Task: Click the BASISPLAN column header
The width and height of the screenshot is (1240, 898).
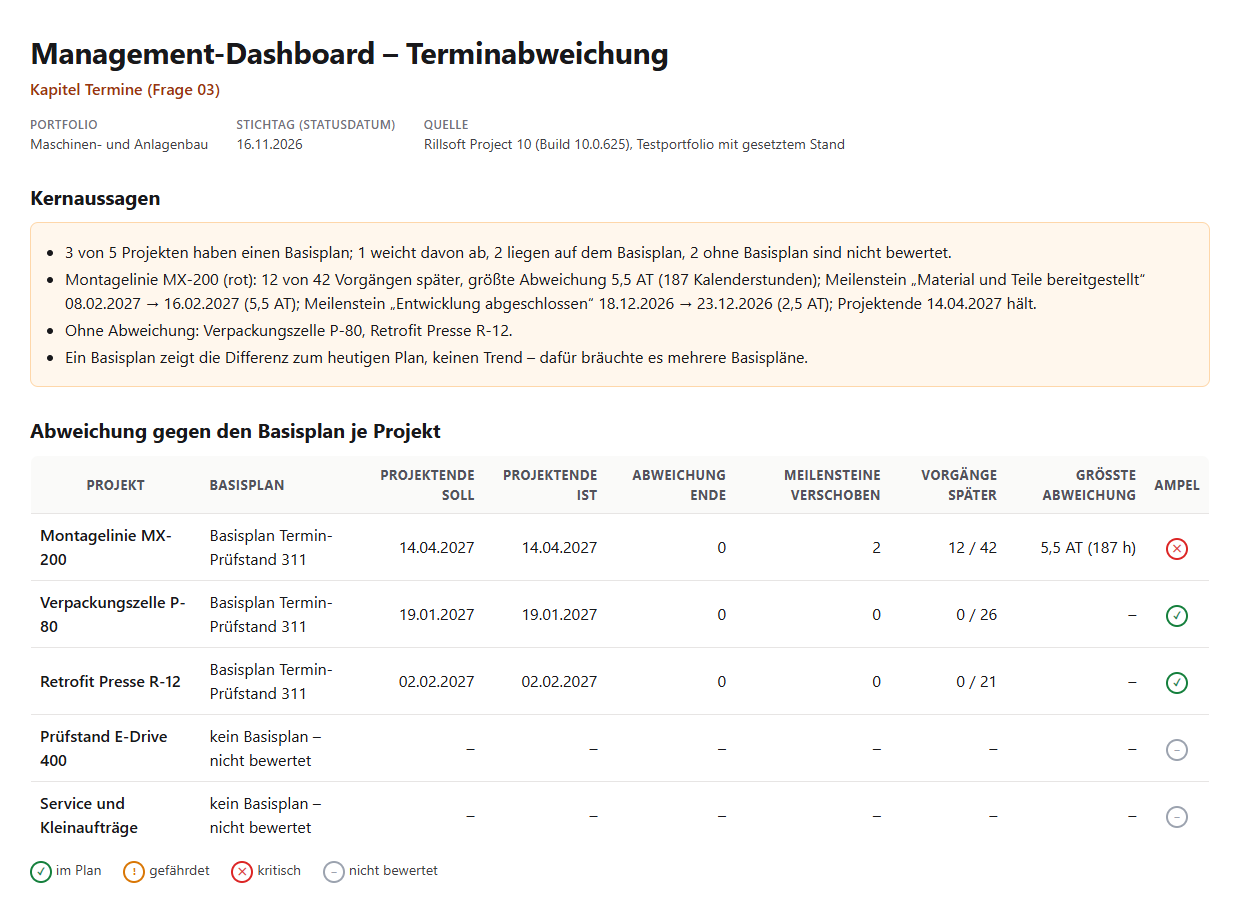Action: click(x=247, y=485)
